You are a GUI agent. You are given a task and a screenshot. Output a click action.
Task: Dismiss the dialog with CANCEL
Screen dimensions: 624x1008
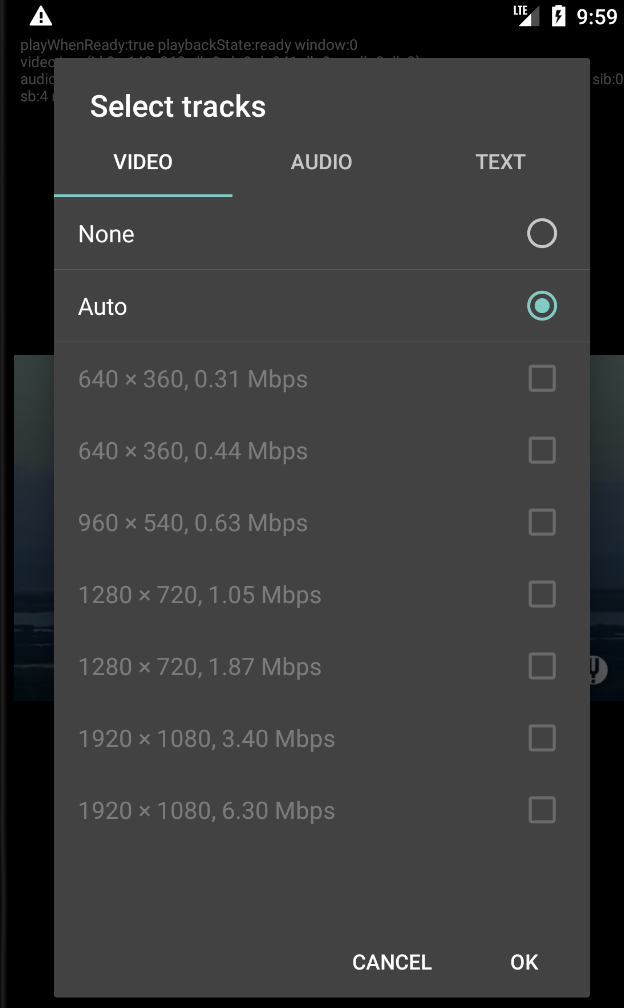tap(391, 962)
